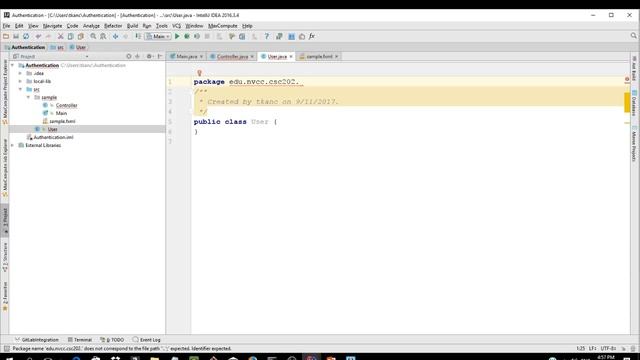The image size is (640, 360).
Task: Click the src breadcrumb in navigation bar
Action: (57, 47)
